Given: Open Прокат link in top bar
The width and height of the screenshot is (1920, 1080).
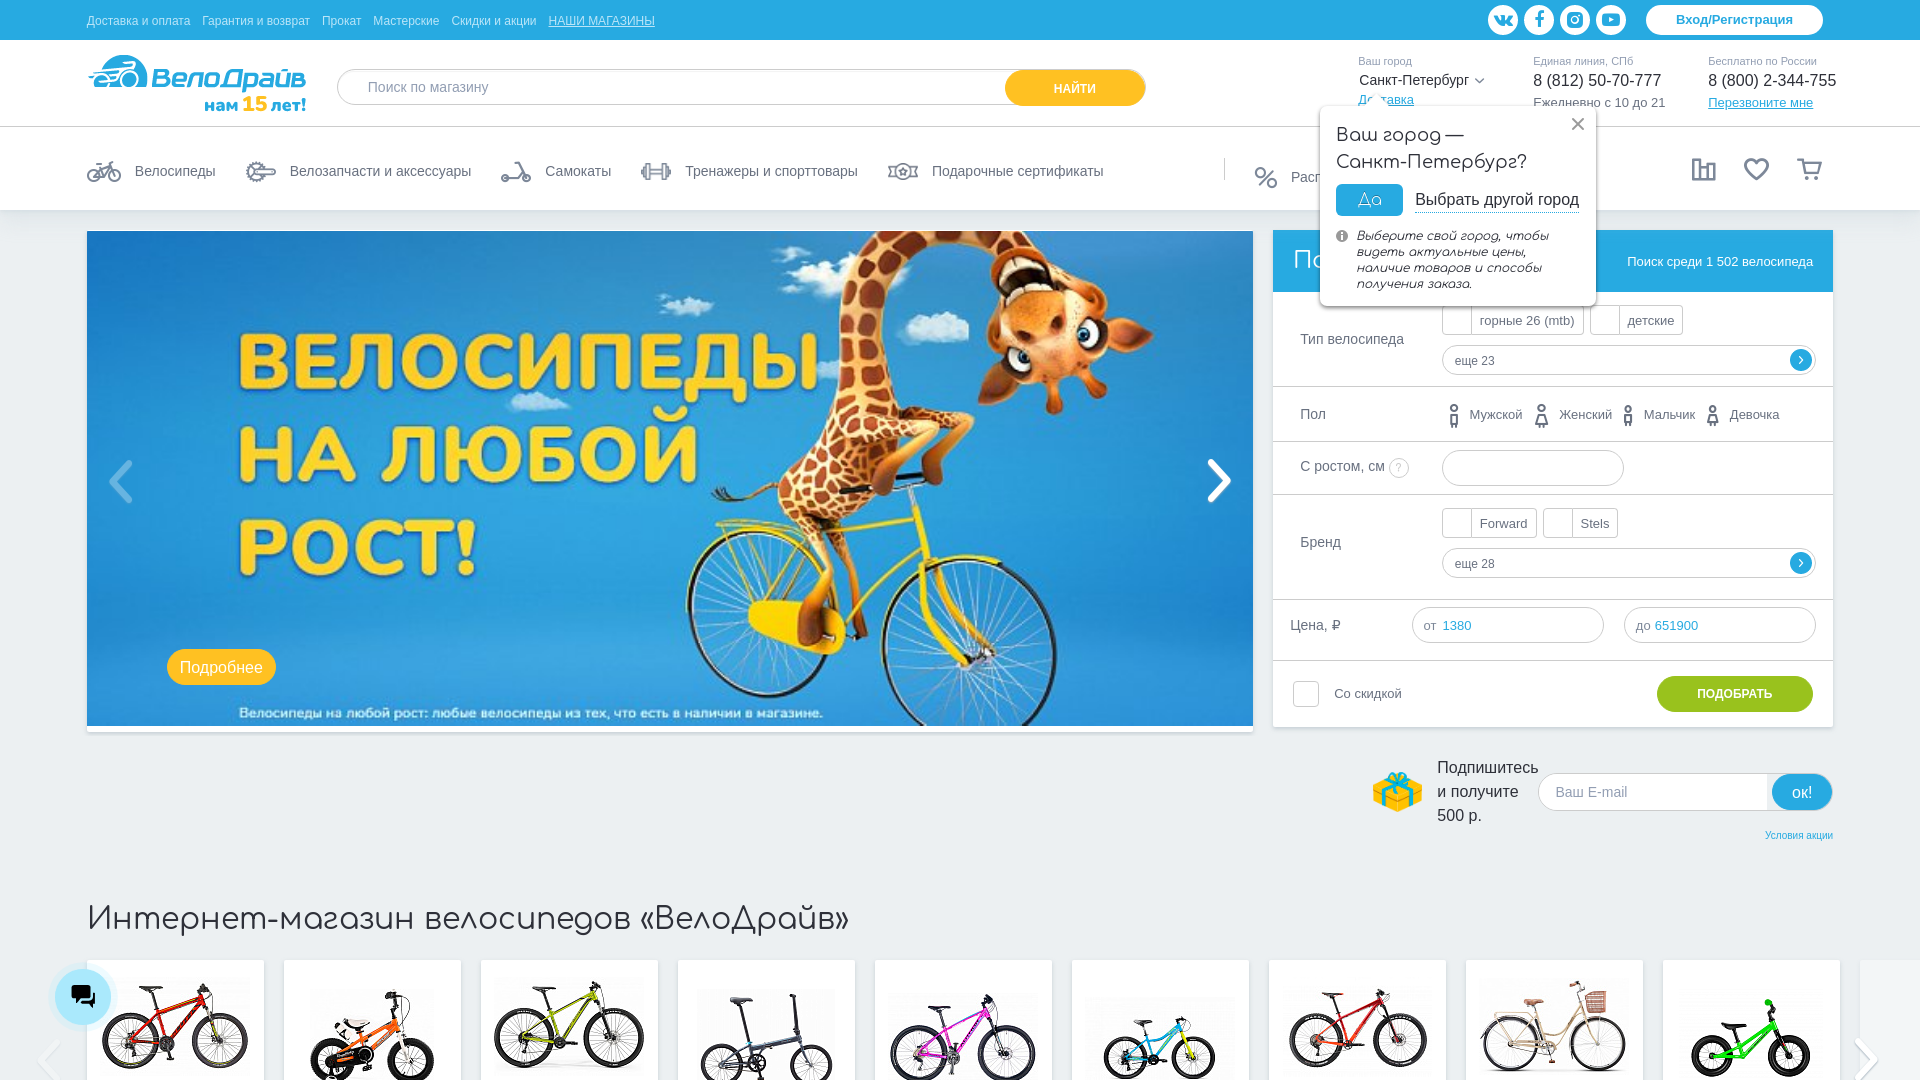Looking at the screenshot, I should click(341, 21).
